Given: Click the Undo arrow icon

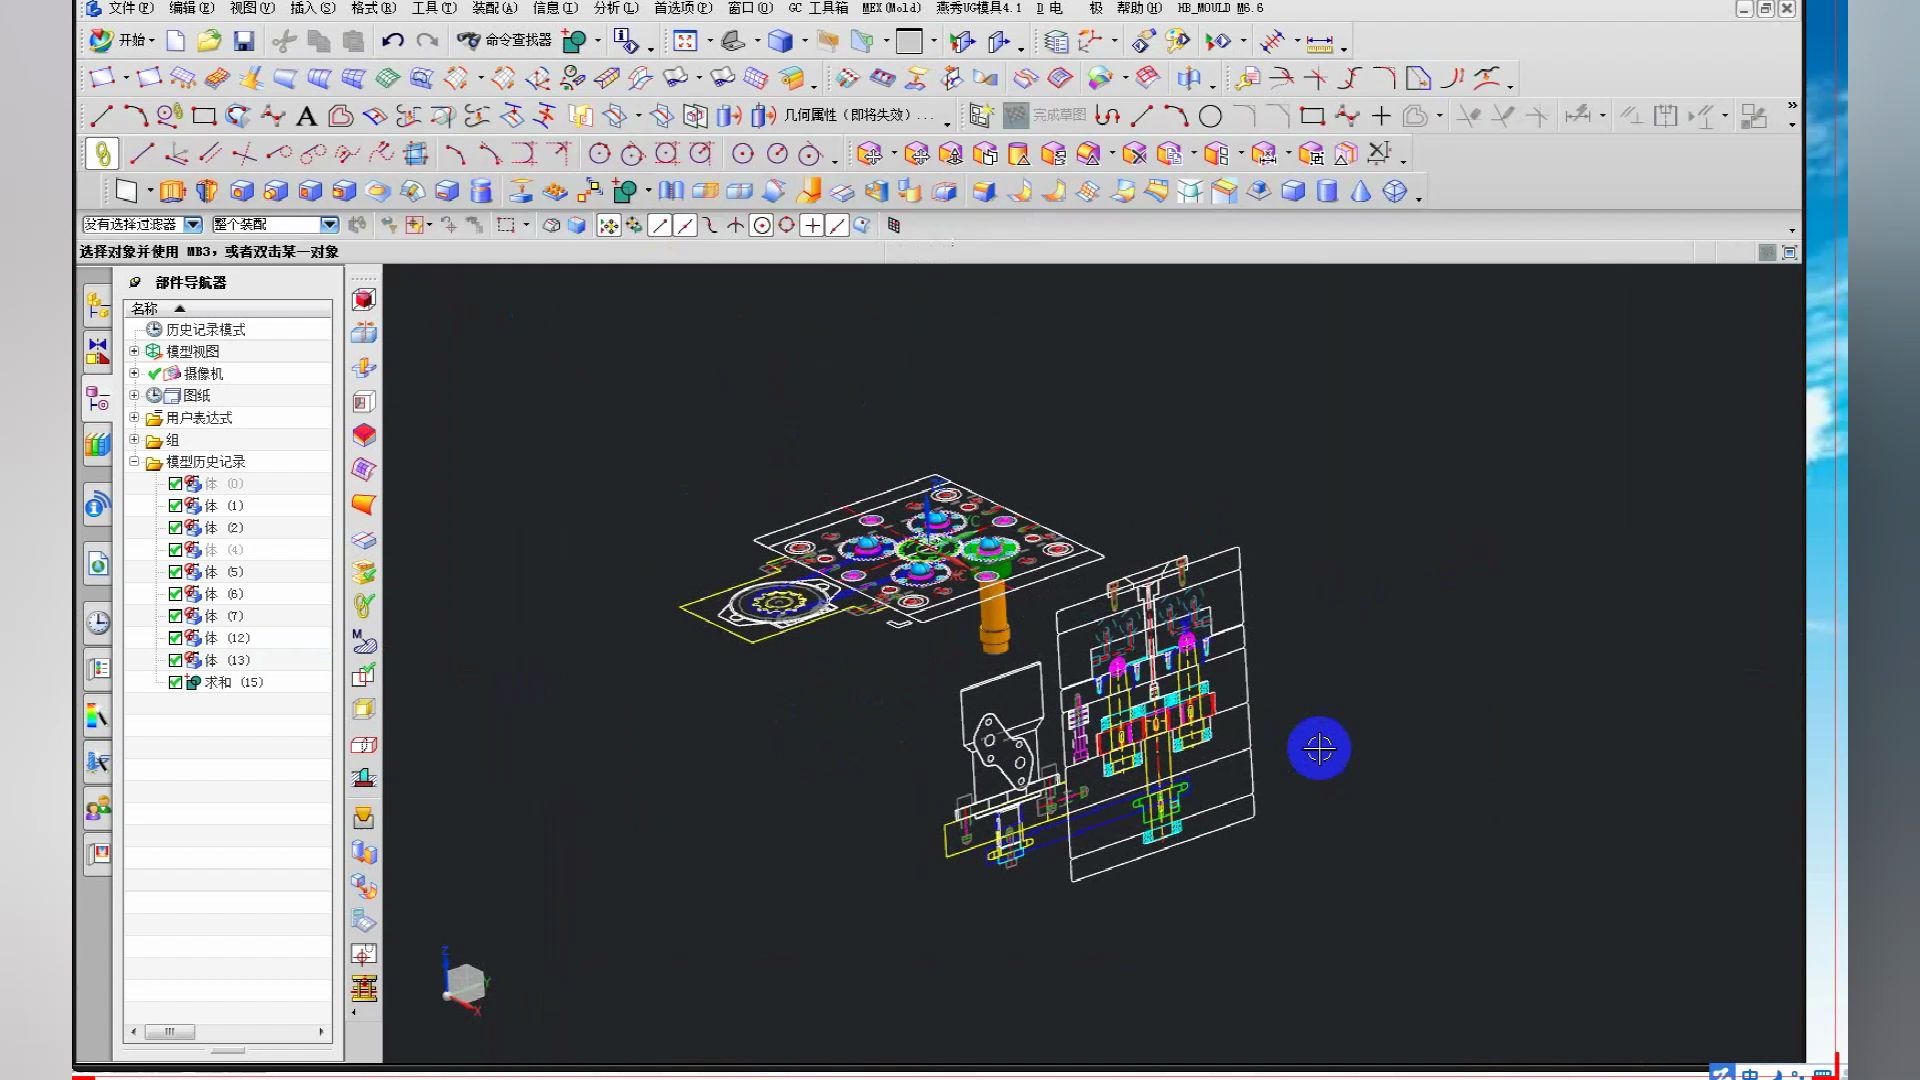Looking at the screenshot, I should pos(392,41).
